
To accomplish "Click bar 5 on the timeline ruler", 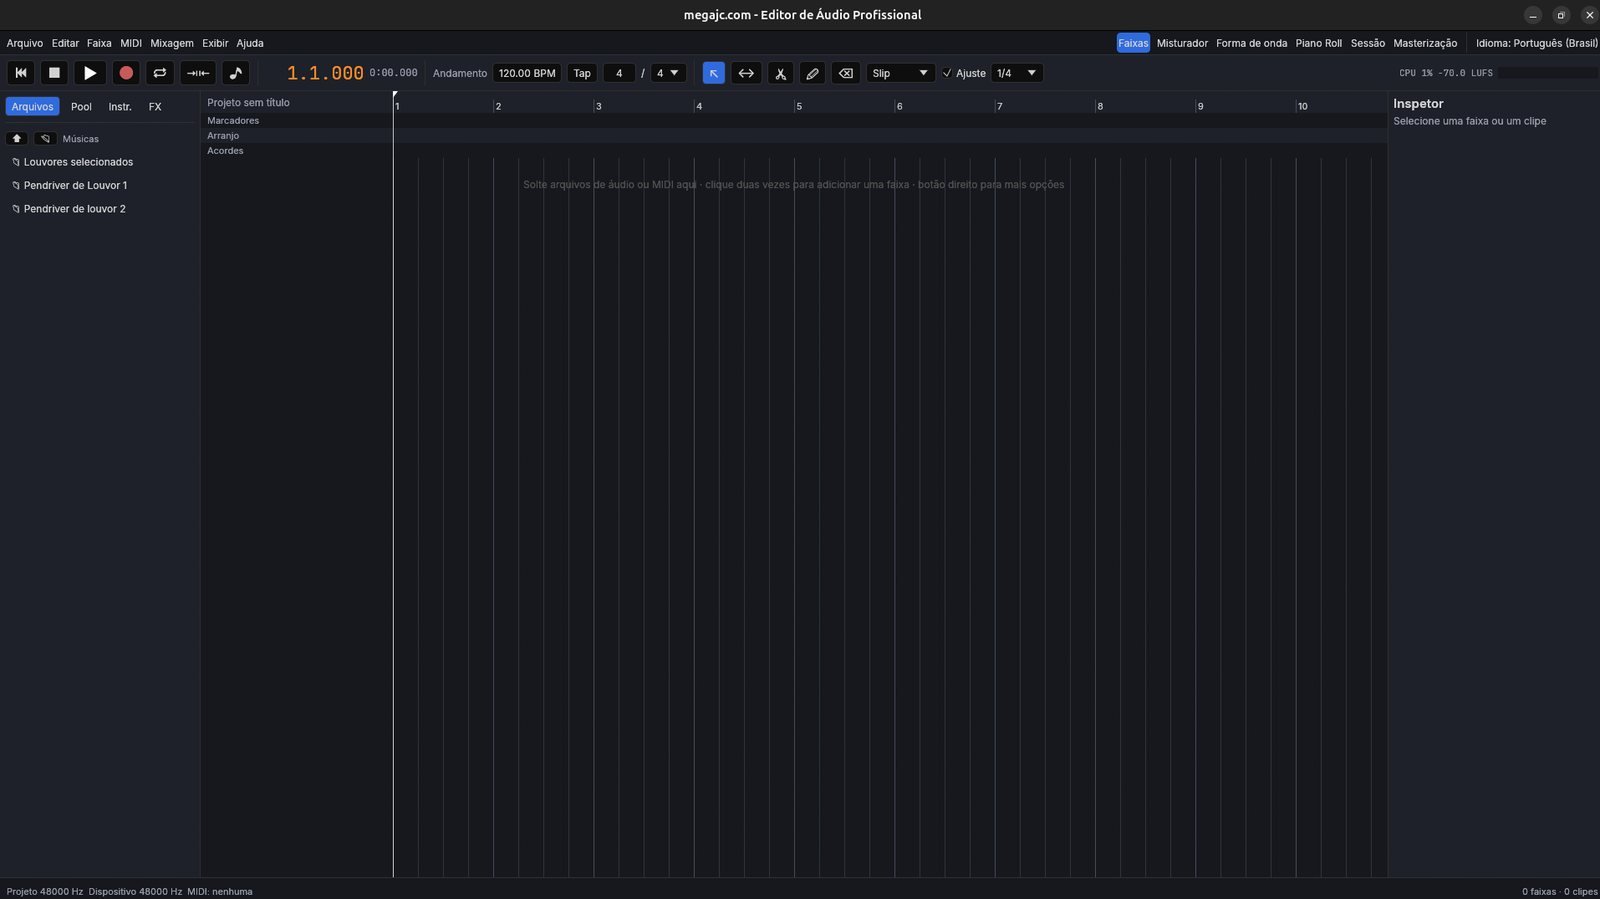I will [799, 106].
